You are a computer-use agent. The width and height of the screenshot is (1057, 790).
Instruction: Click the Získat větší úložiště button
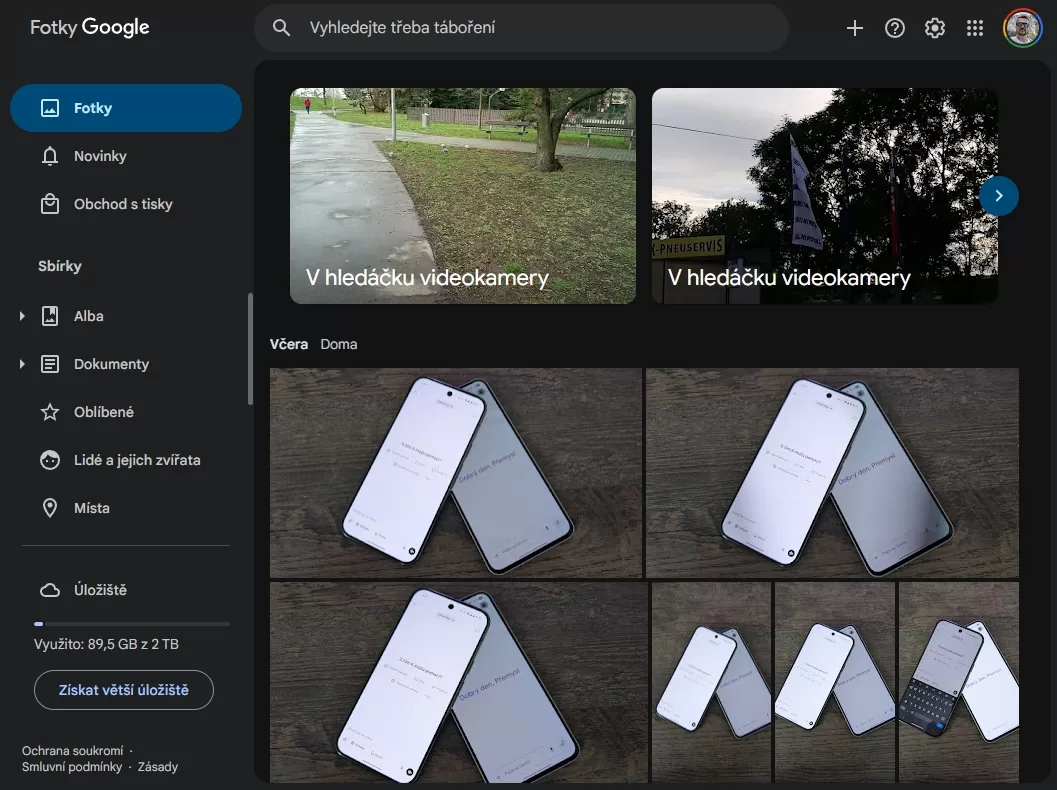pos(124,690)
